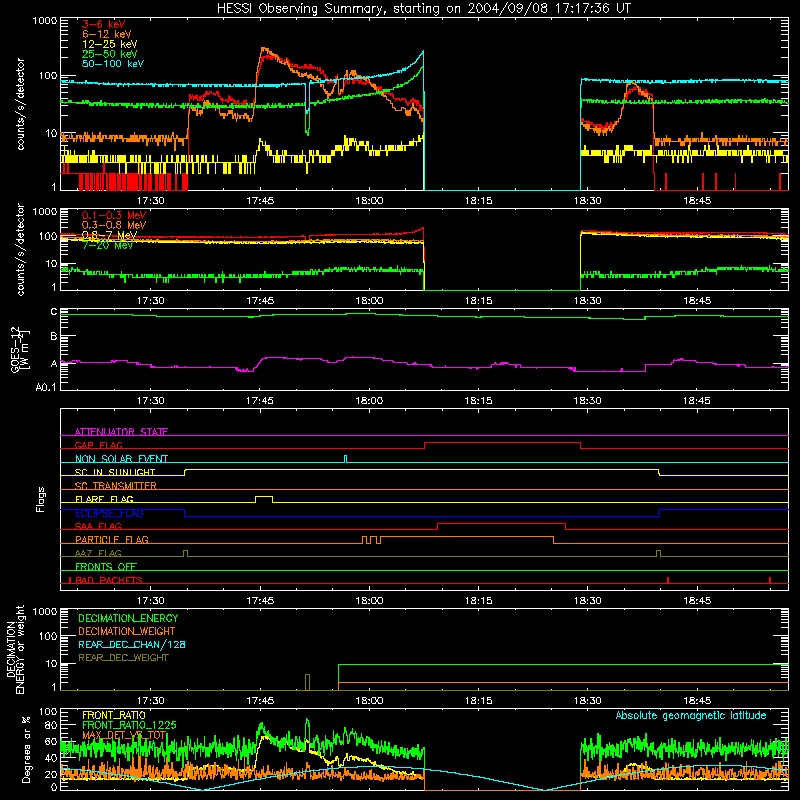Select the 50-100 keV legend label
The height and width of the screenshot is (800, 800).
click(x=113, y=64)
